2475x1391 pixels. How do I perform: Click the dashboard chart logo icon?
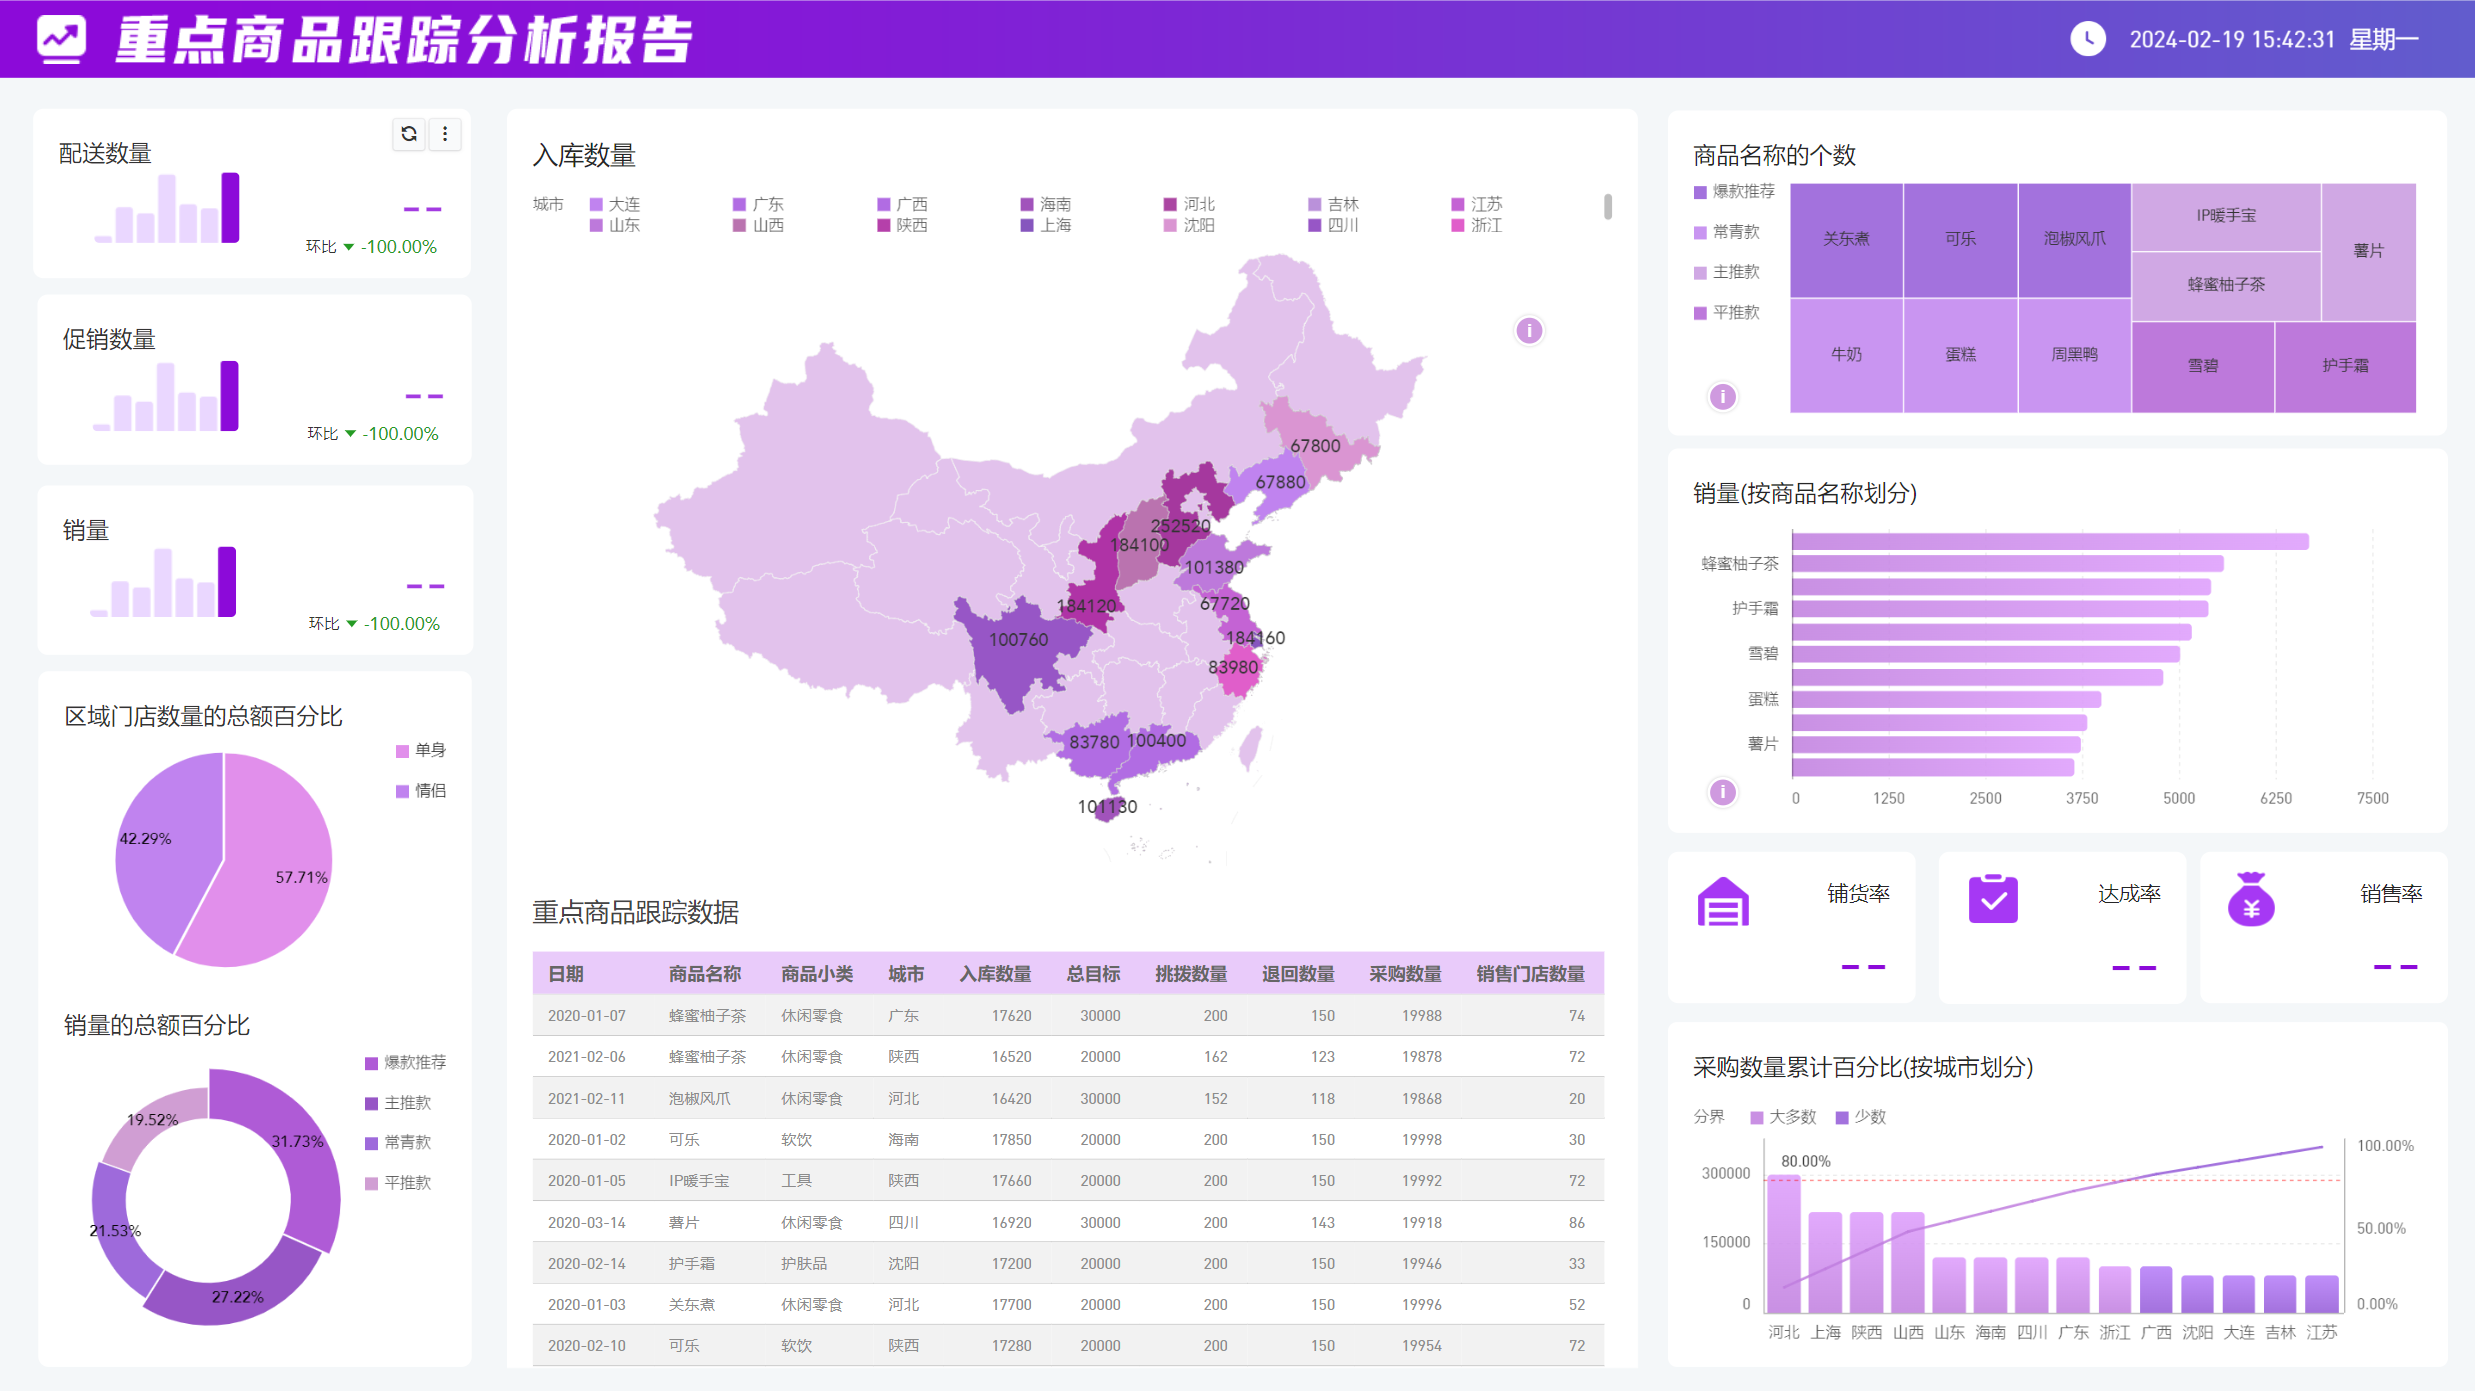(61, 39)
